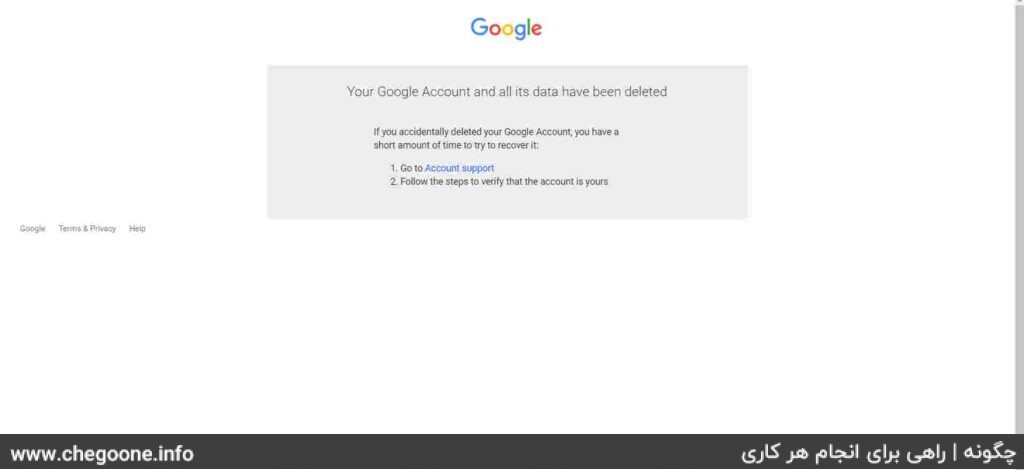Click the www.chegoone.info watermark
Viewport: 1024px width, 470px height.
pyautogui.click(x=102, y=453)
